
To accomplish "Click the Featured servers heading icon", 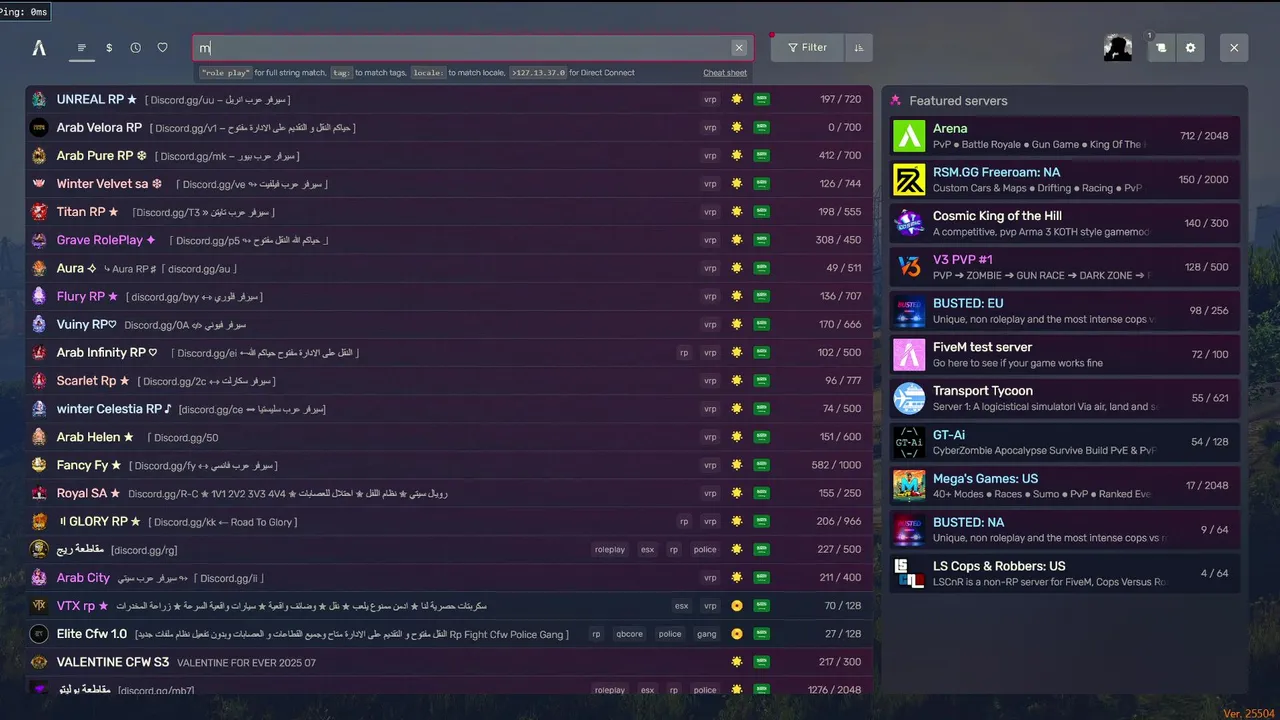I will pos(896,100).
